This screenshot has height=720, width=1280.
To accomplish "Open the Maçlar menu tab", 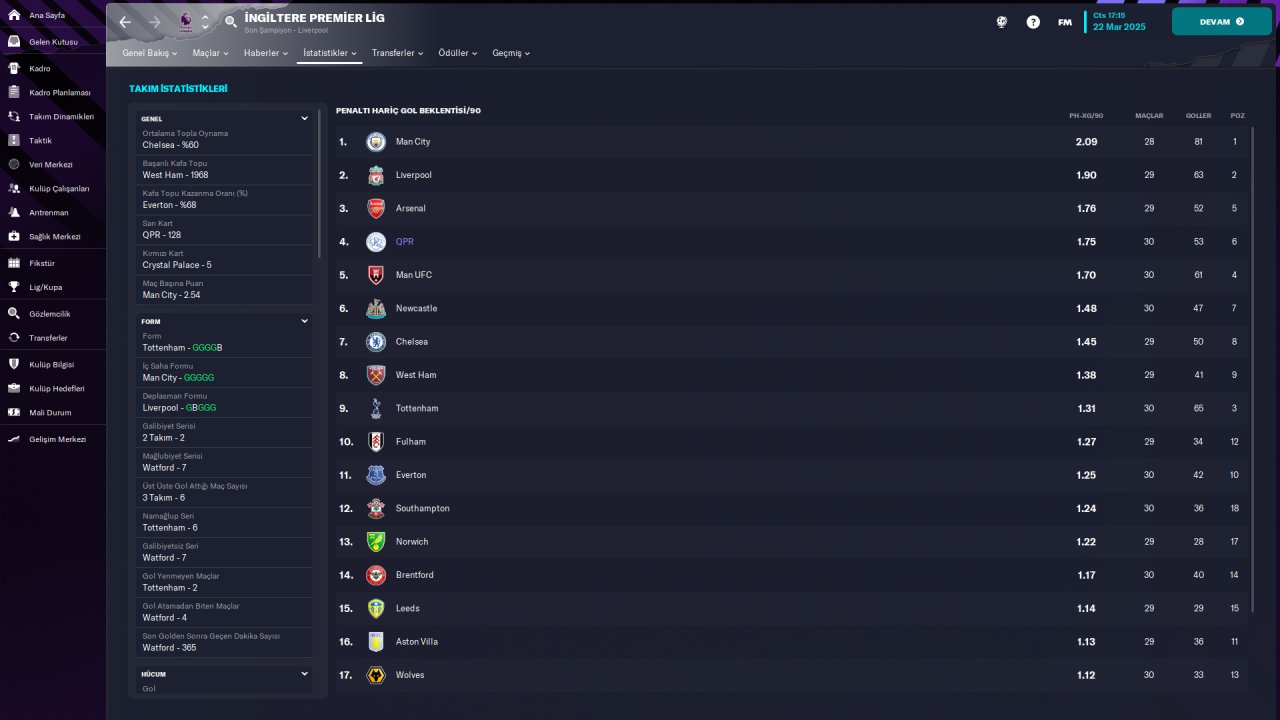I will point(211,53).
